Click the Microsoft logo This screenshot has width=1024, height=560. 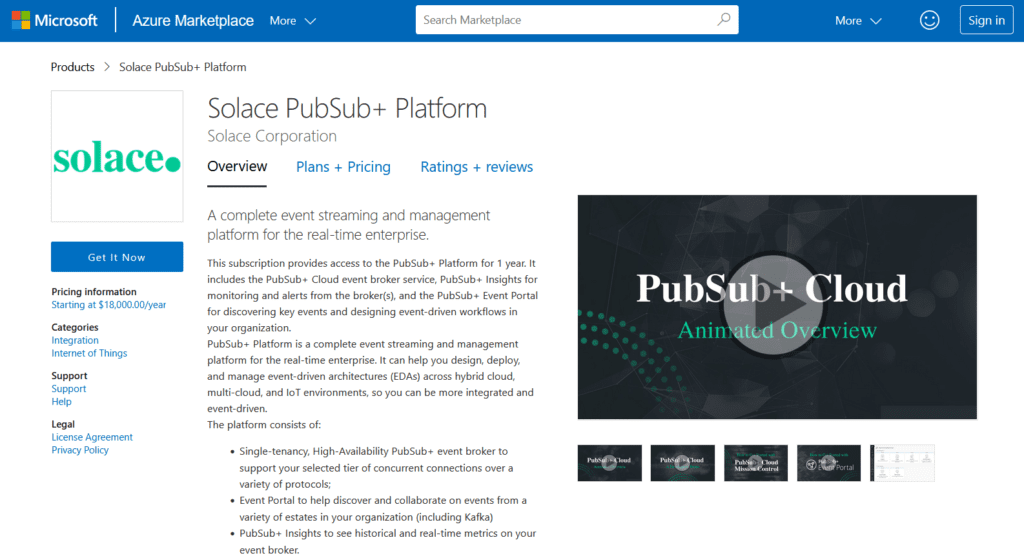54,20
